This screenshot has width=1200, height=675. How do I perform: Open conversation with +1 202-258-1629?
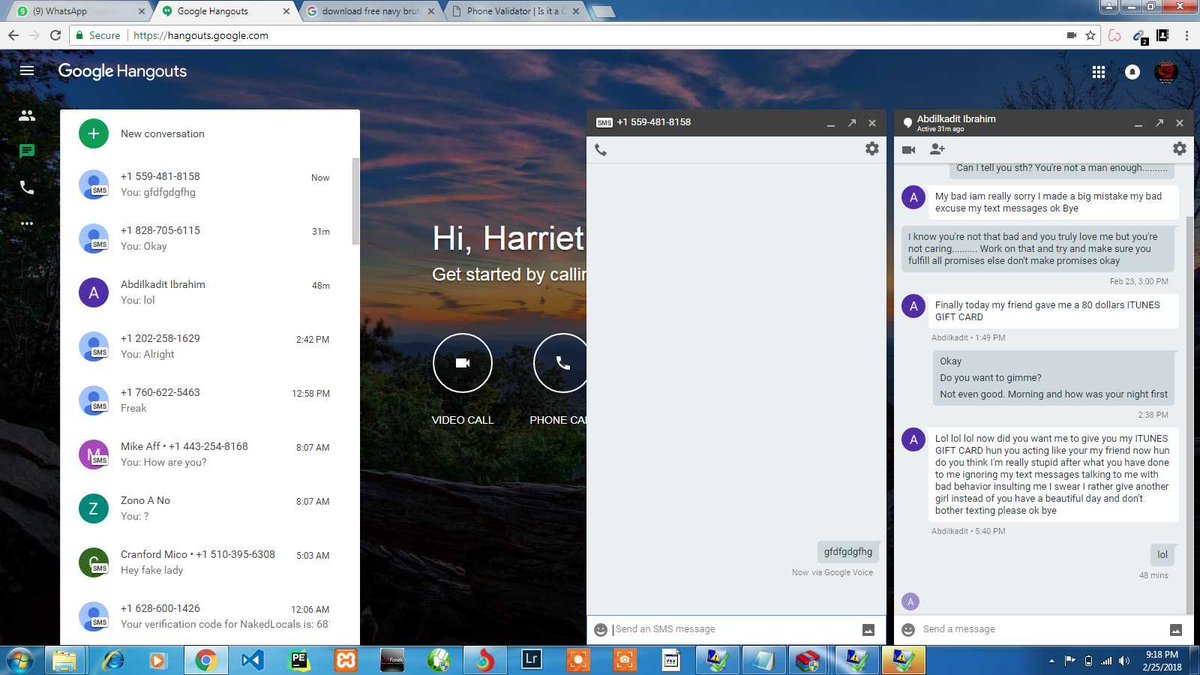coord(206,346)
